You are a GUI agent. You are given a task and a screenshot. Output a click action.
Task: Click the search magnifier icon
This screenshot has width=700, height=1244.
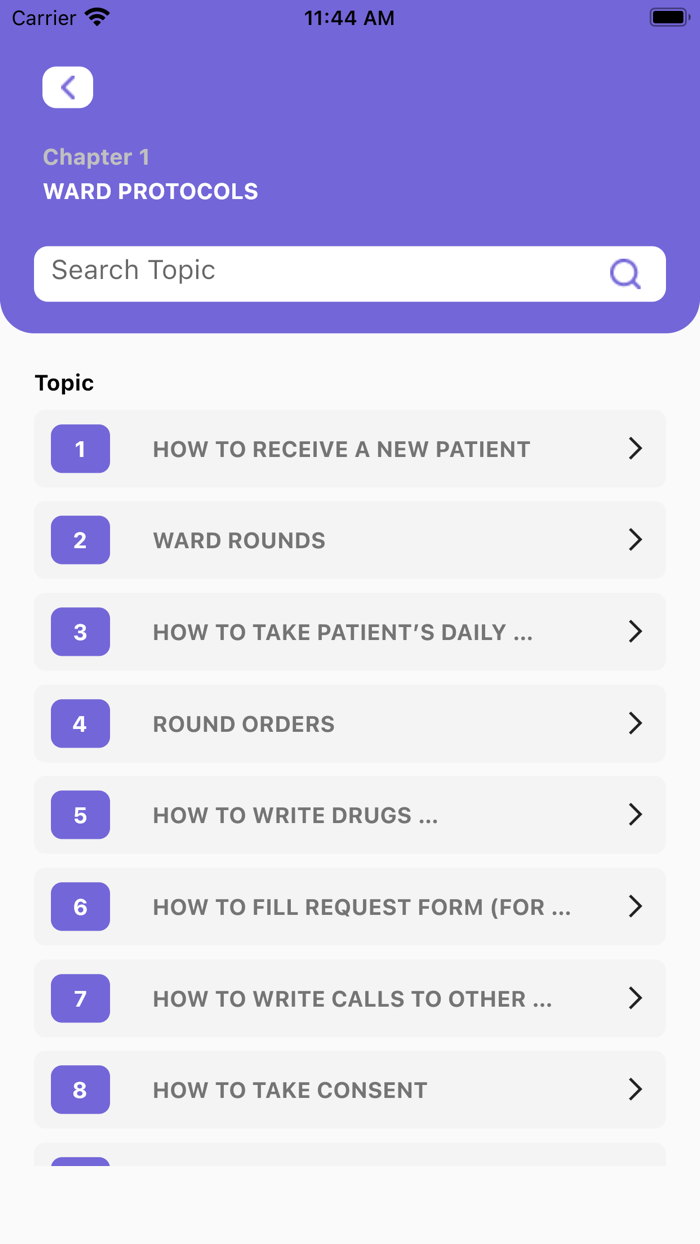pyautogui.click(x=625, y=273)
